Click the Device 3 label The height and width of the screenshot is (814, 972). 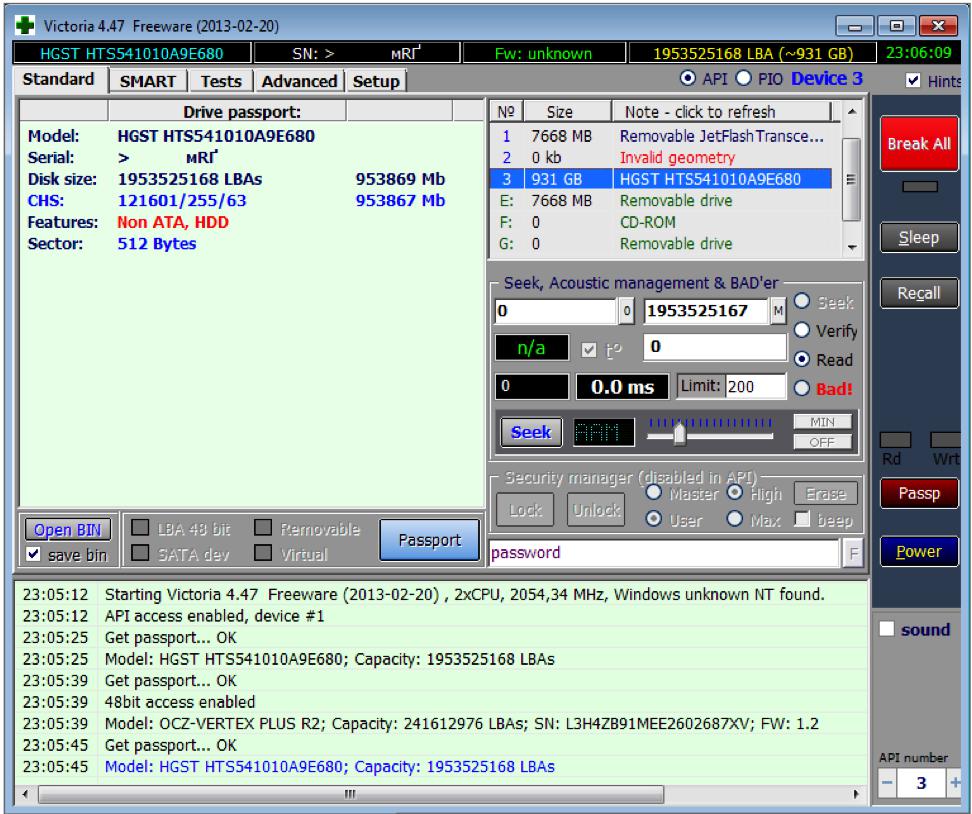827,79
